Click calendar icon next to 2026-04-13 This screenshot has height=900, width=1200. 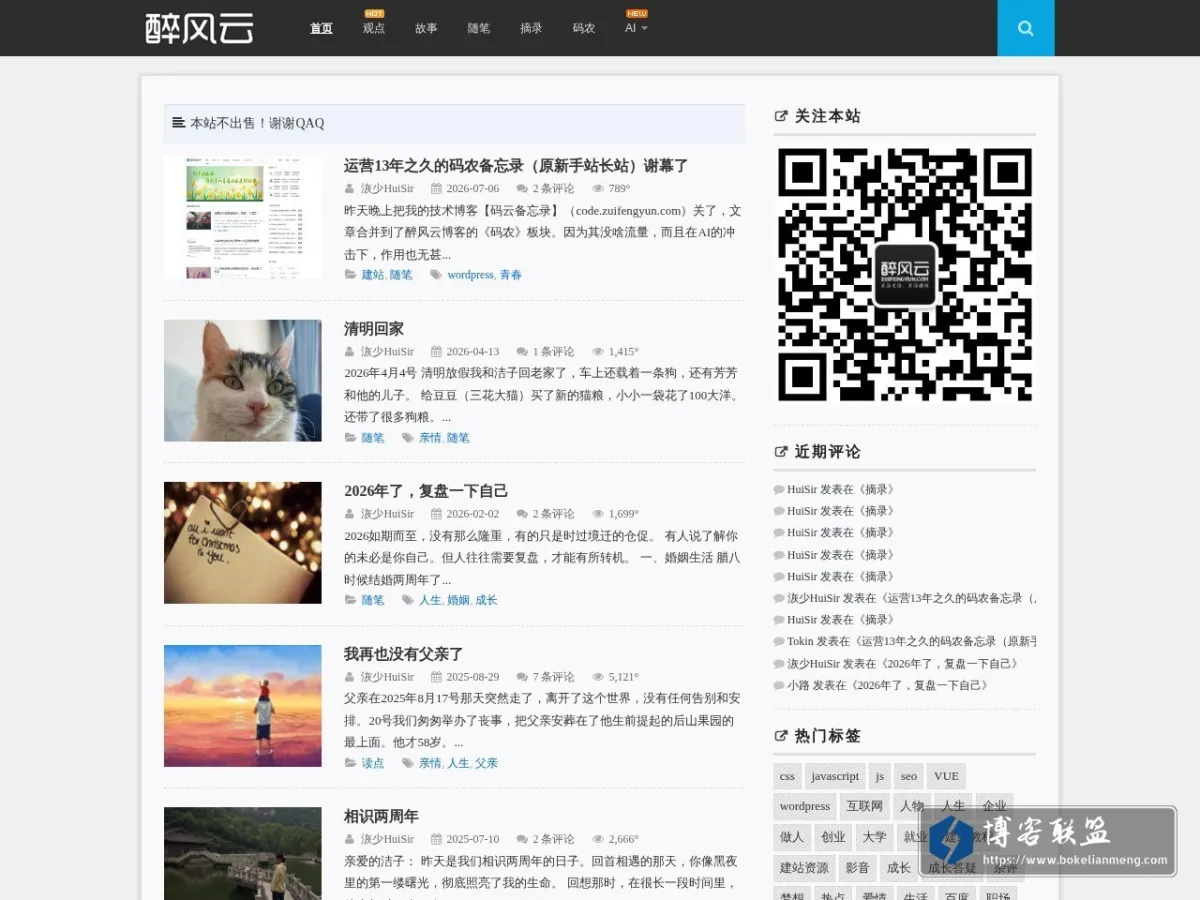[x=436, y=352]
